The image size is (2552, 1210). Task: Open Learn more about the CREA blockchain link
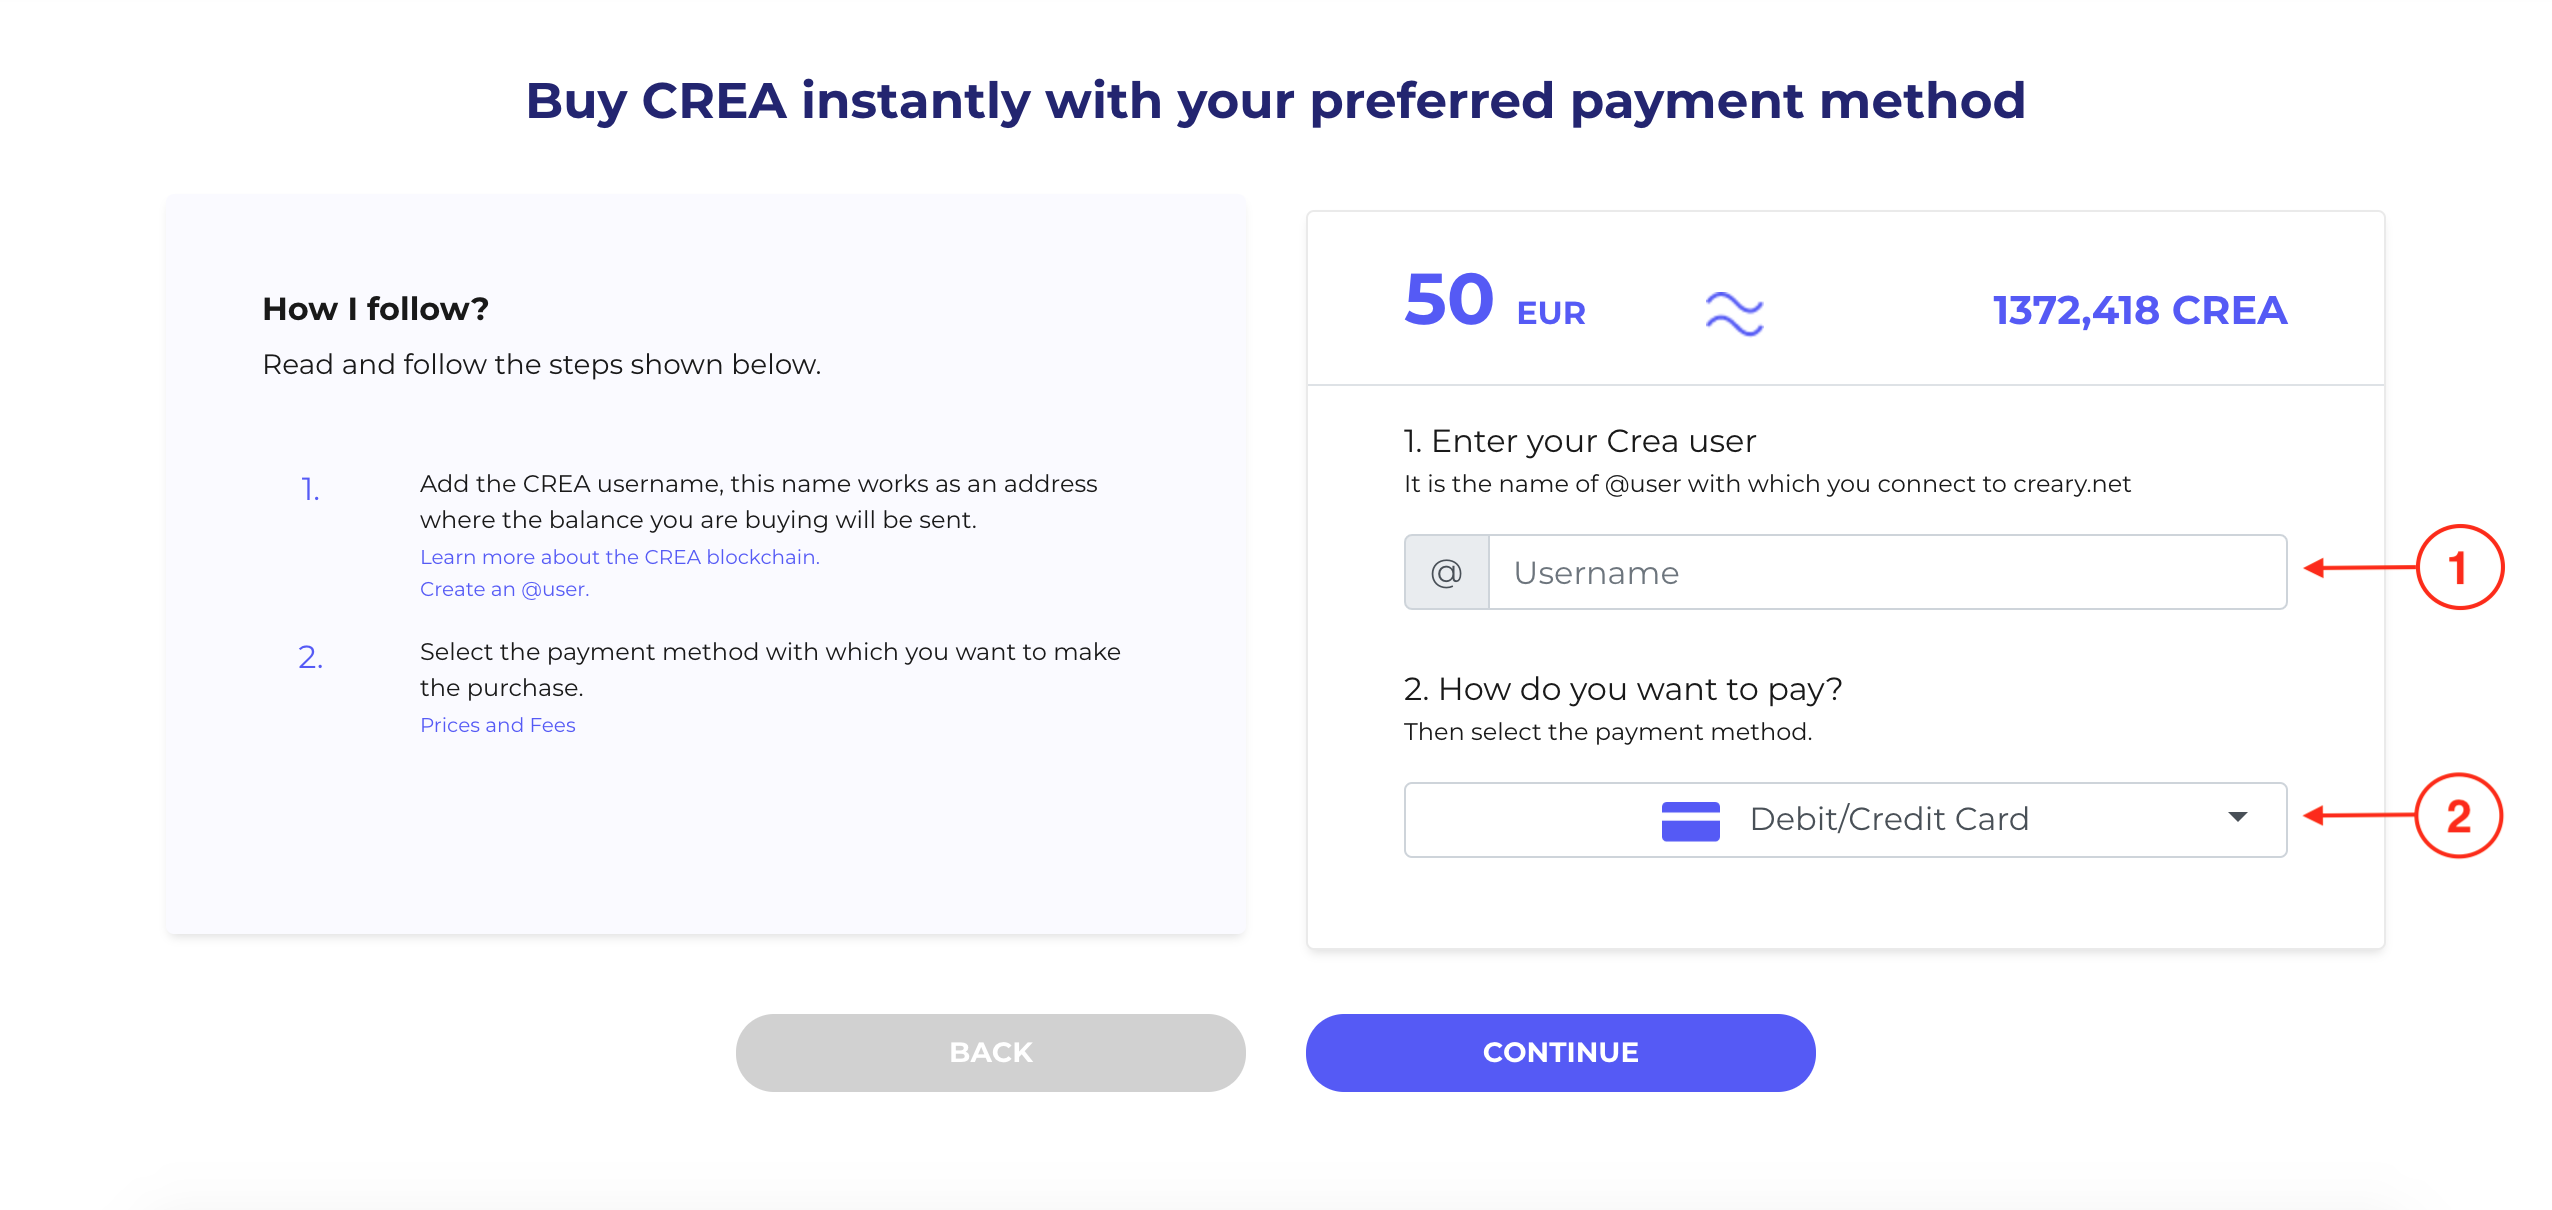point(619,557)
